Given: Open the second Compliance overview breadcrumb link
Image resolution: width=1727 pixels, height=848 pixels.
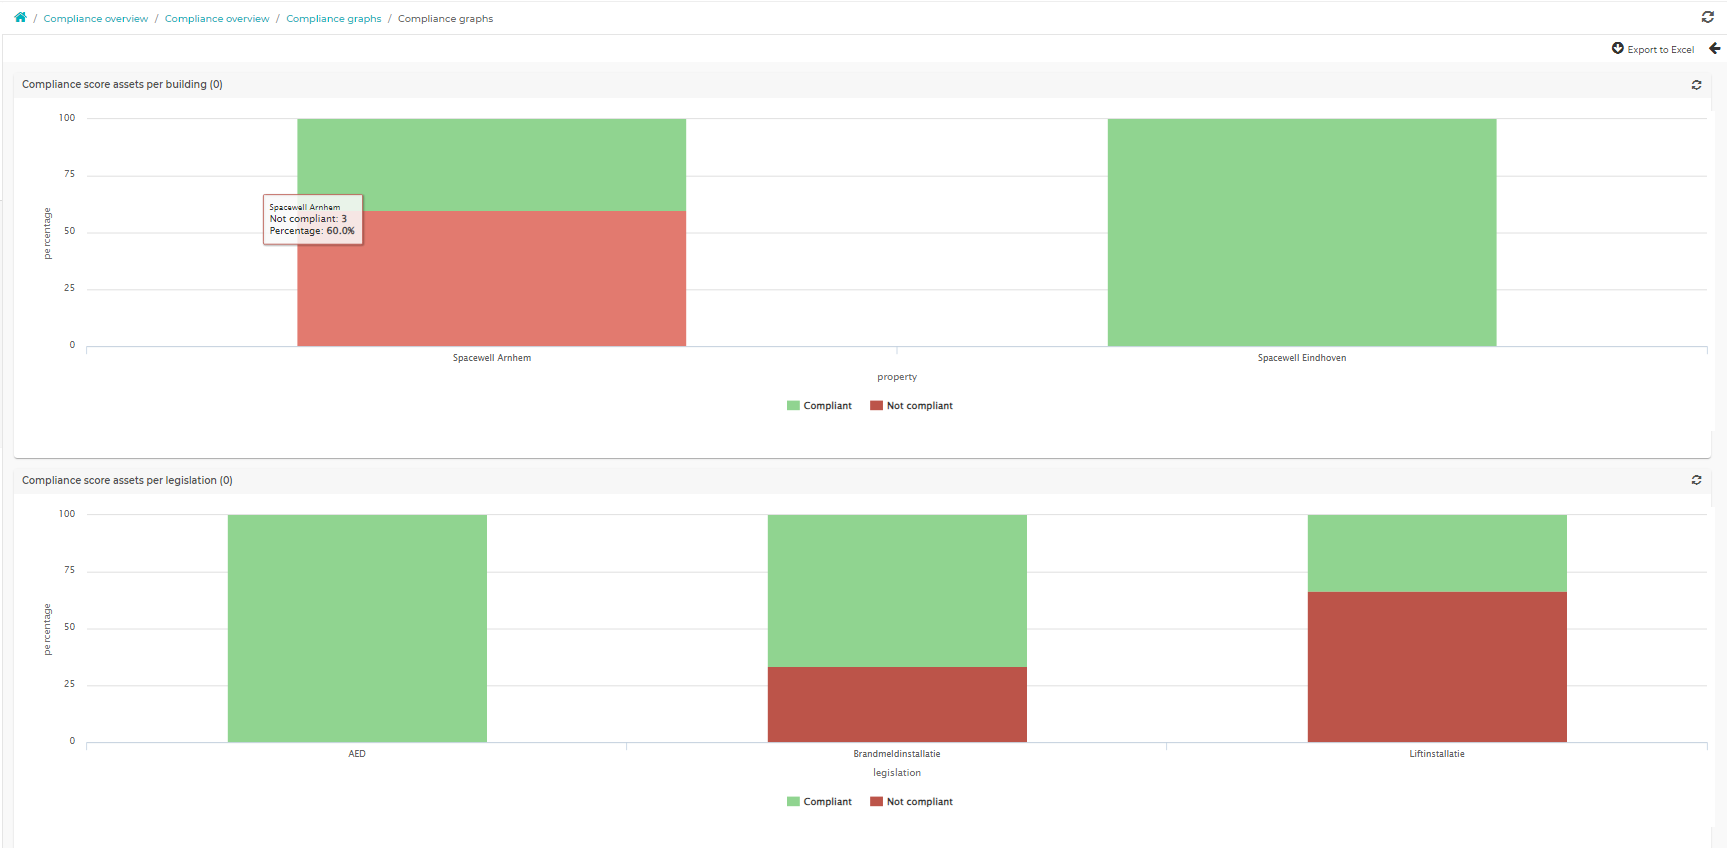Looking at the screenshot, I should tap(217, 19).
